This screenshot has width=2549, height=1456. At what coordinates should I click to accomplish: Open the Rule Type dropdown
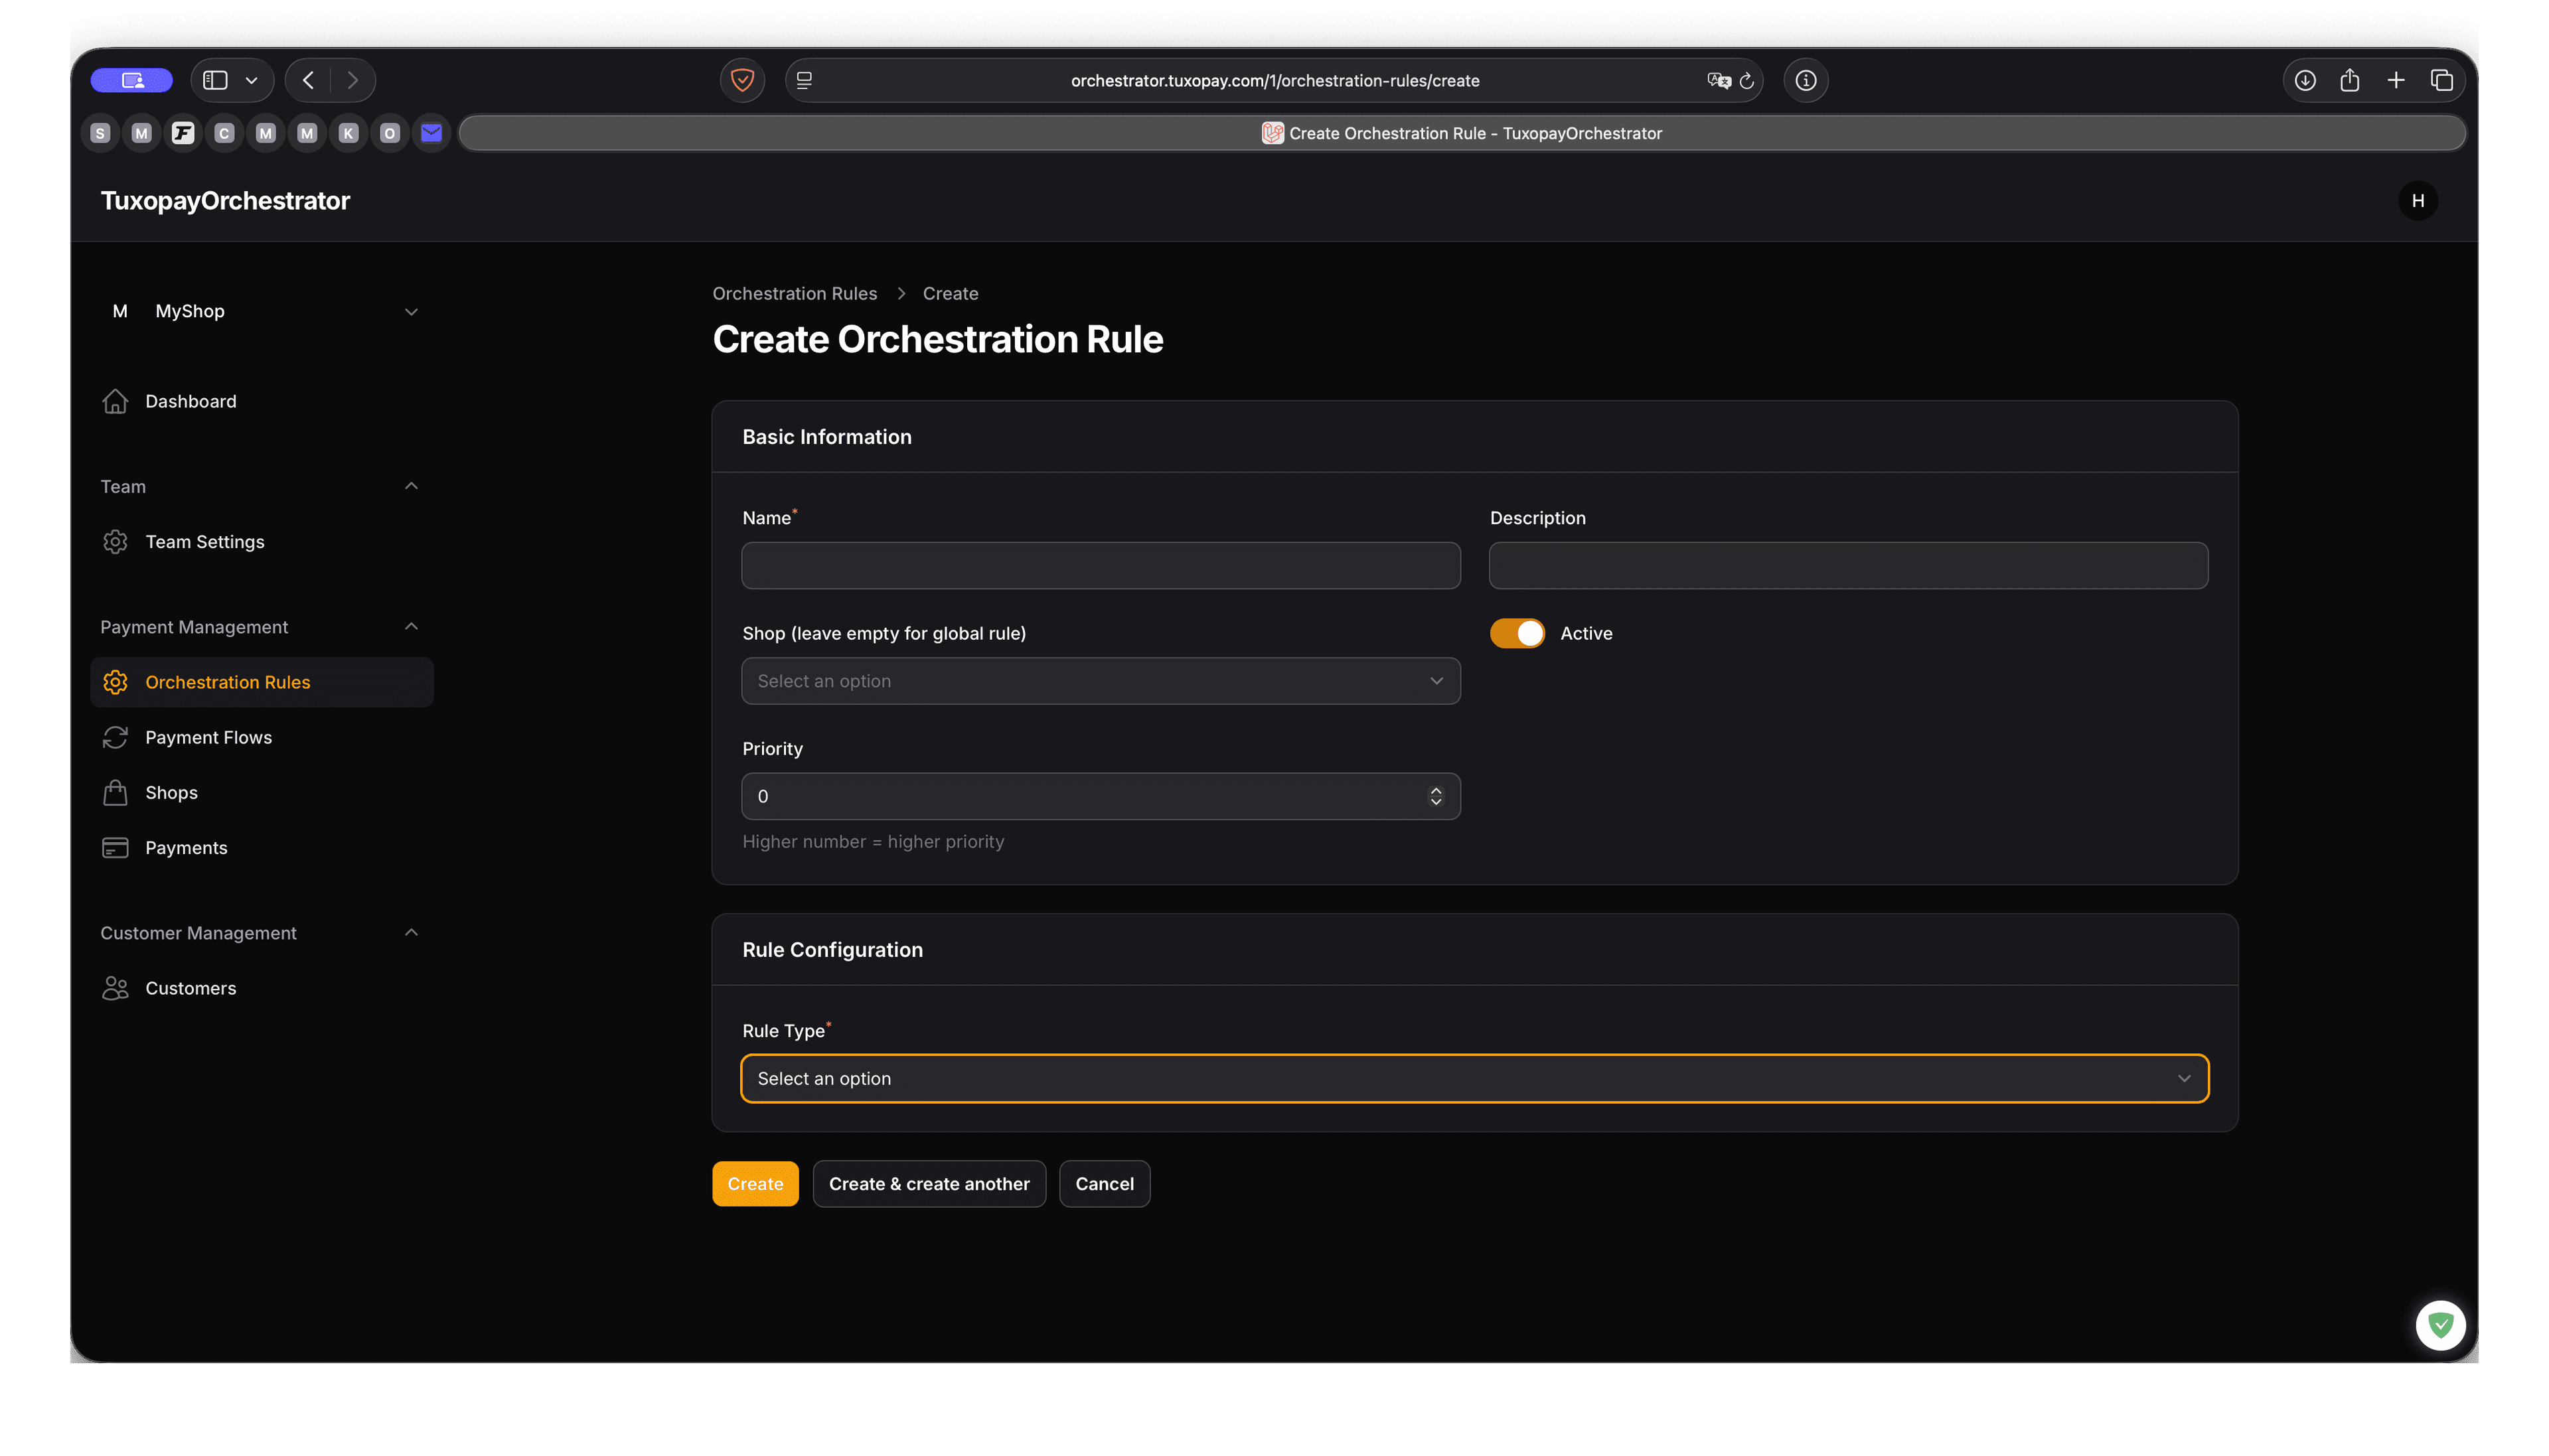(x=1474, y=1078)
